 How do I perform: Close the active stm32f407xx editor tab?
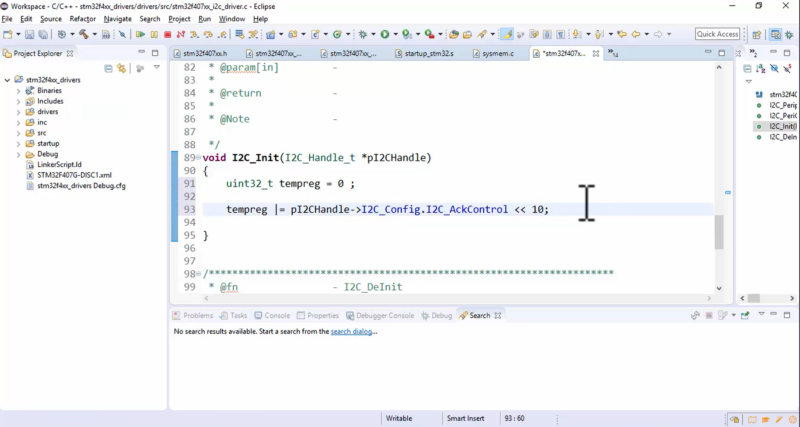point(595,53)
